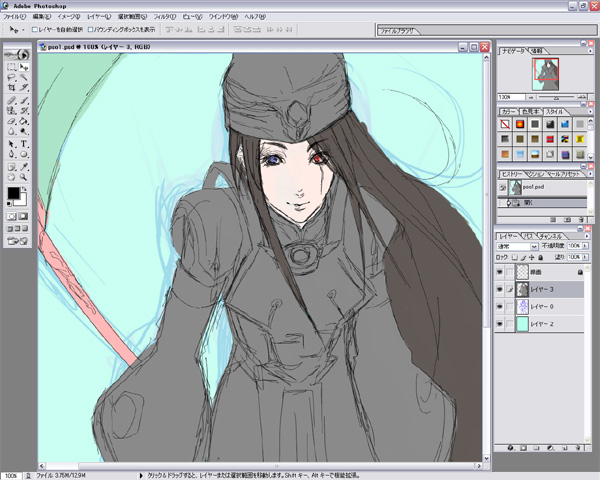
Task: Open the layer blend mode dropdown
Action: click(517, 246)
